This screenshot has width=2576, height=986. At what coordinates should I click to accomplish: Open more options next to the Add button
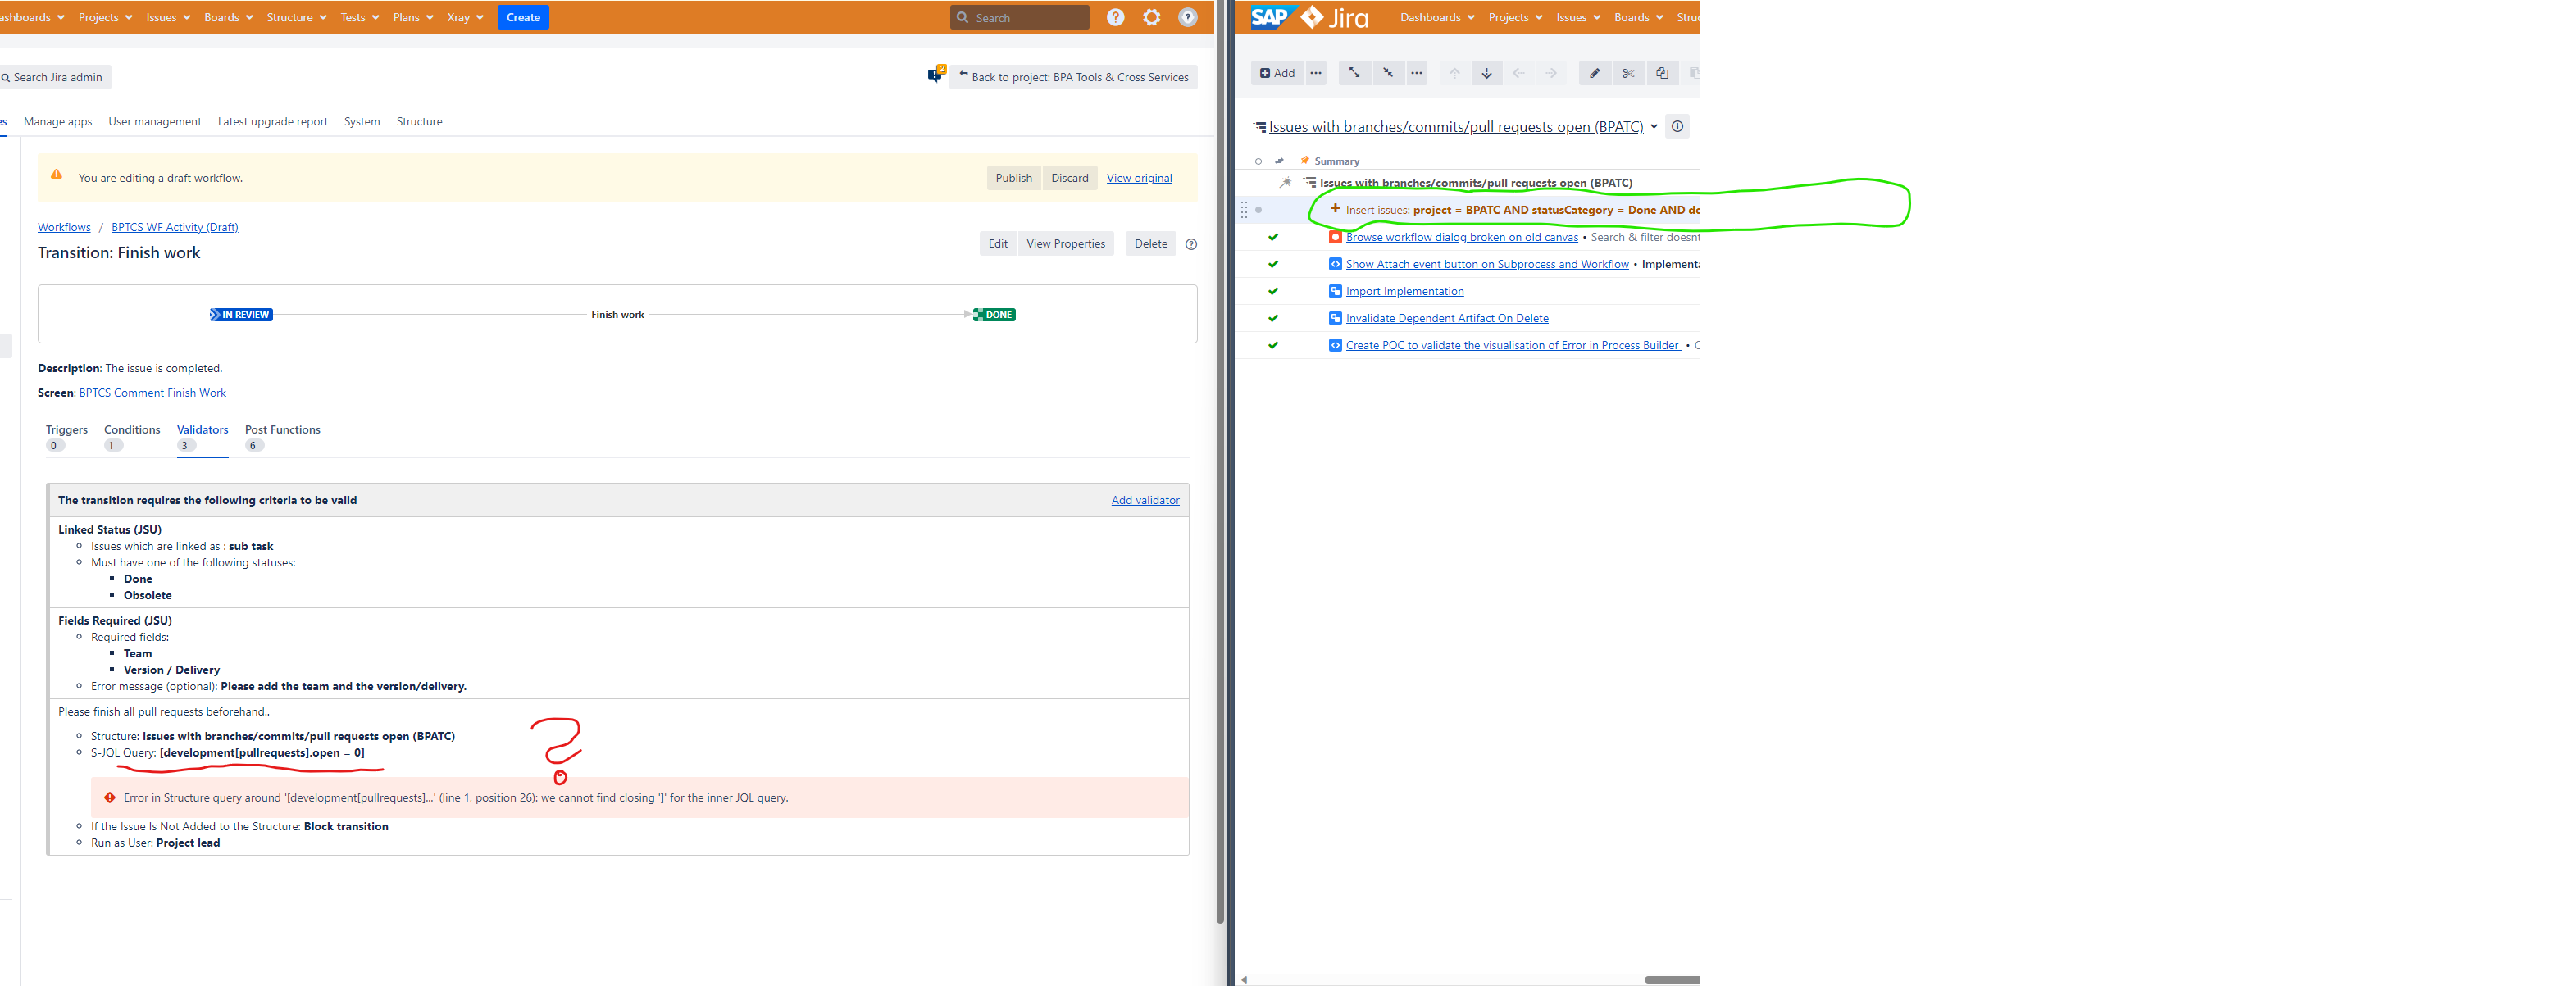click(1316, 73)
